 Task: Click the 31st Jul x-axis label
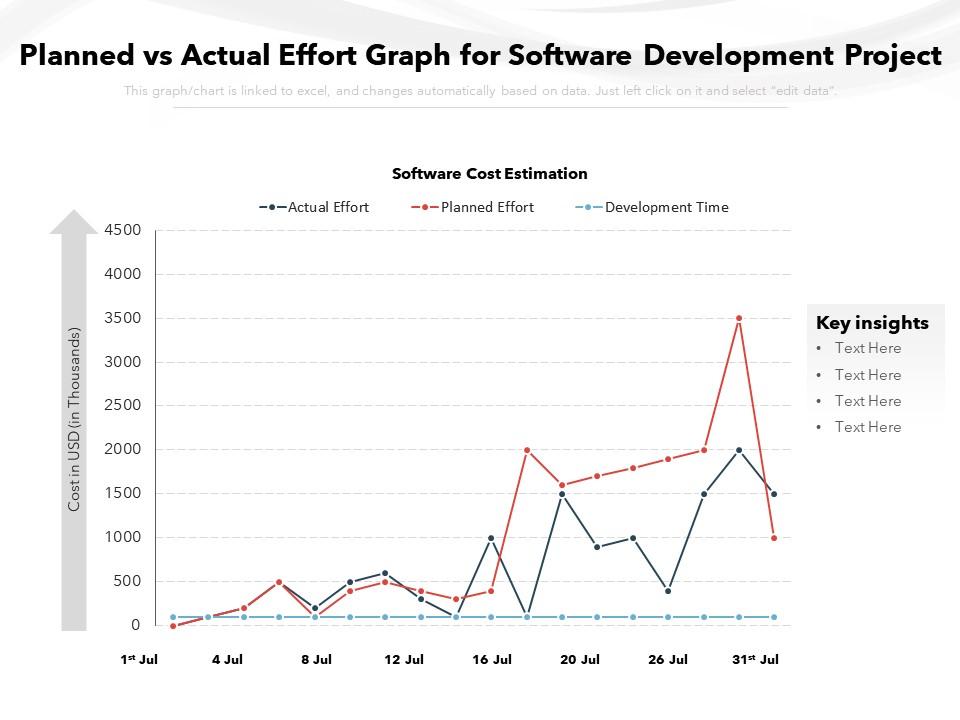[755, 660]
